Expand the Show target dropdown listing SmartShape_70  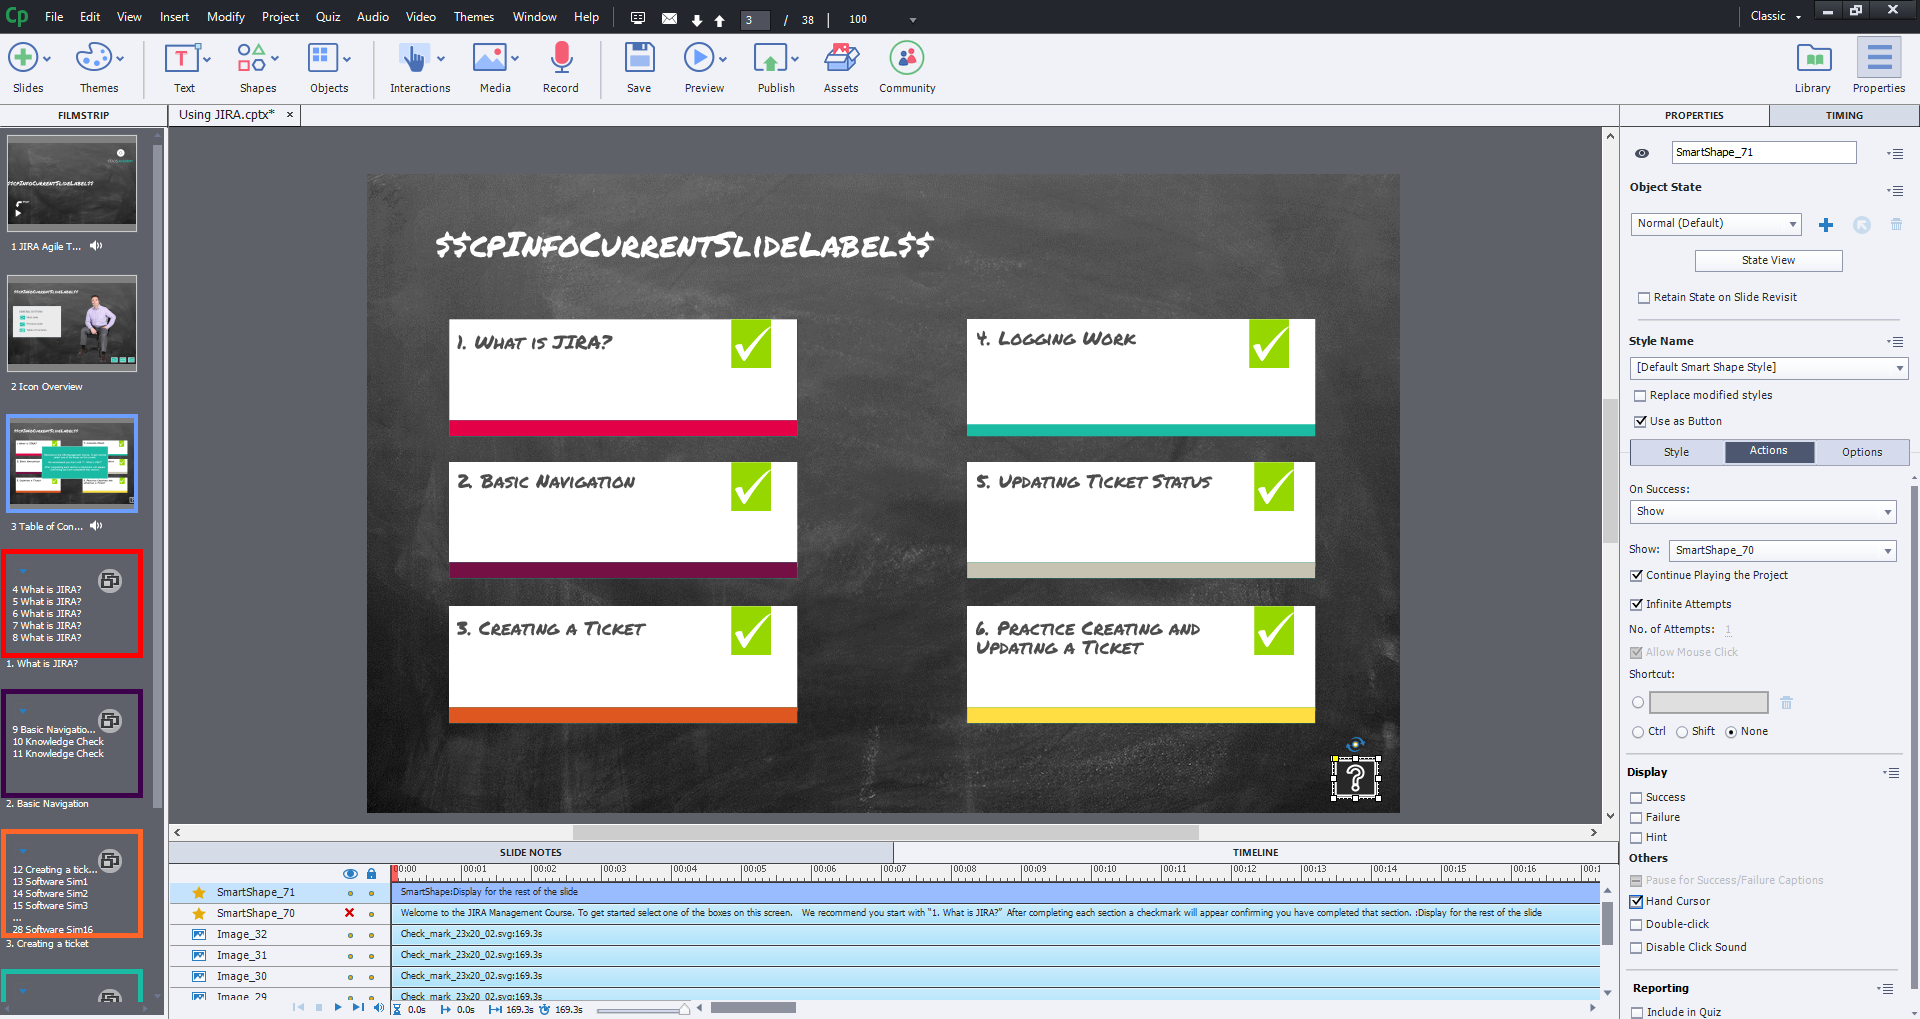[x=1781, y=550]
